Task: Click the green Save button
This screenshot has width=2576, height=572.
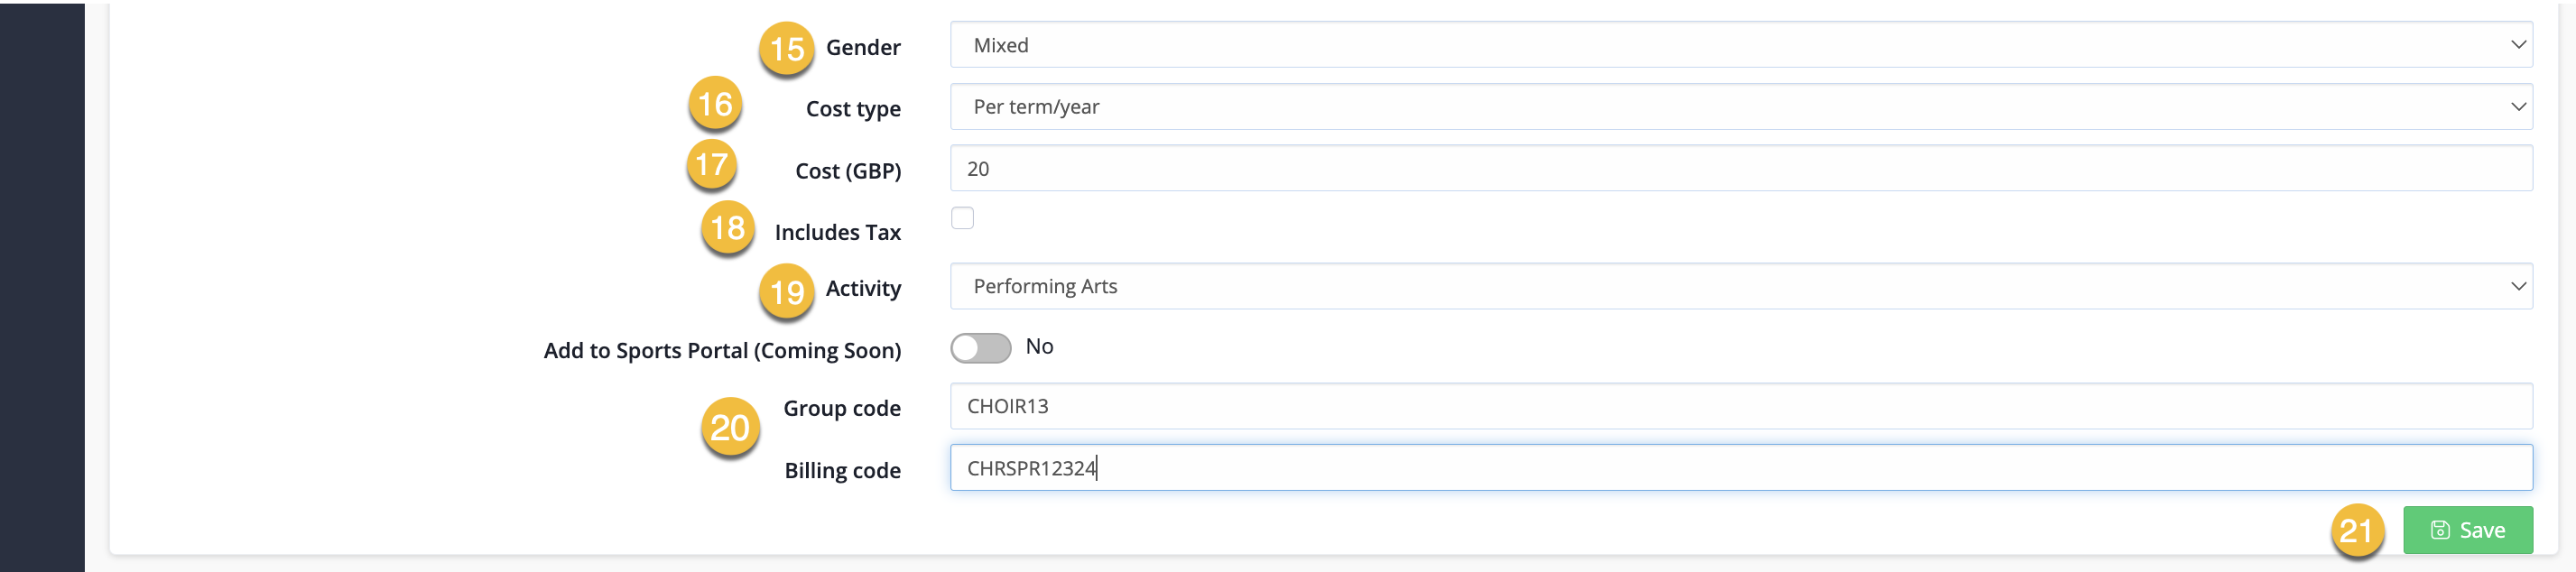Action: tap(2467, 530)
